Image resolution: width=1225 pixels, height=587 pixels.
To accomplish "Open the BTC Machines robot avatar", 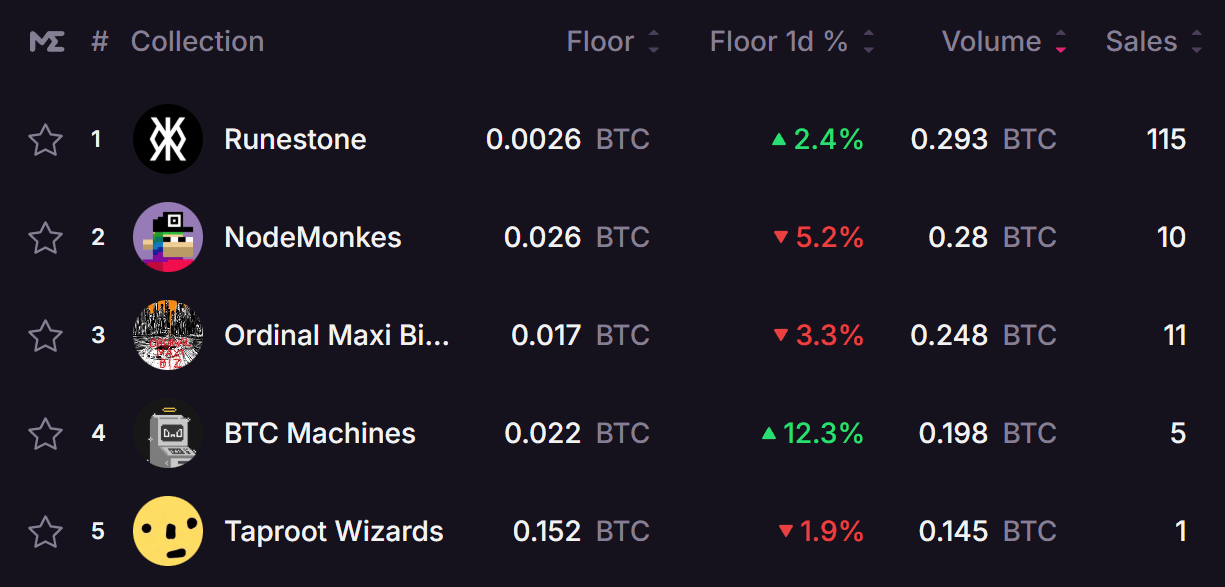I will [168, 433].
